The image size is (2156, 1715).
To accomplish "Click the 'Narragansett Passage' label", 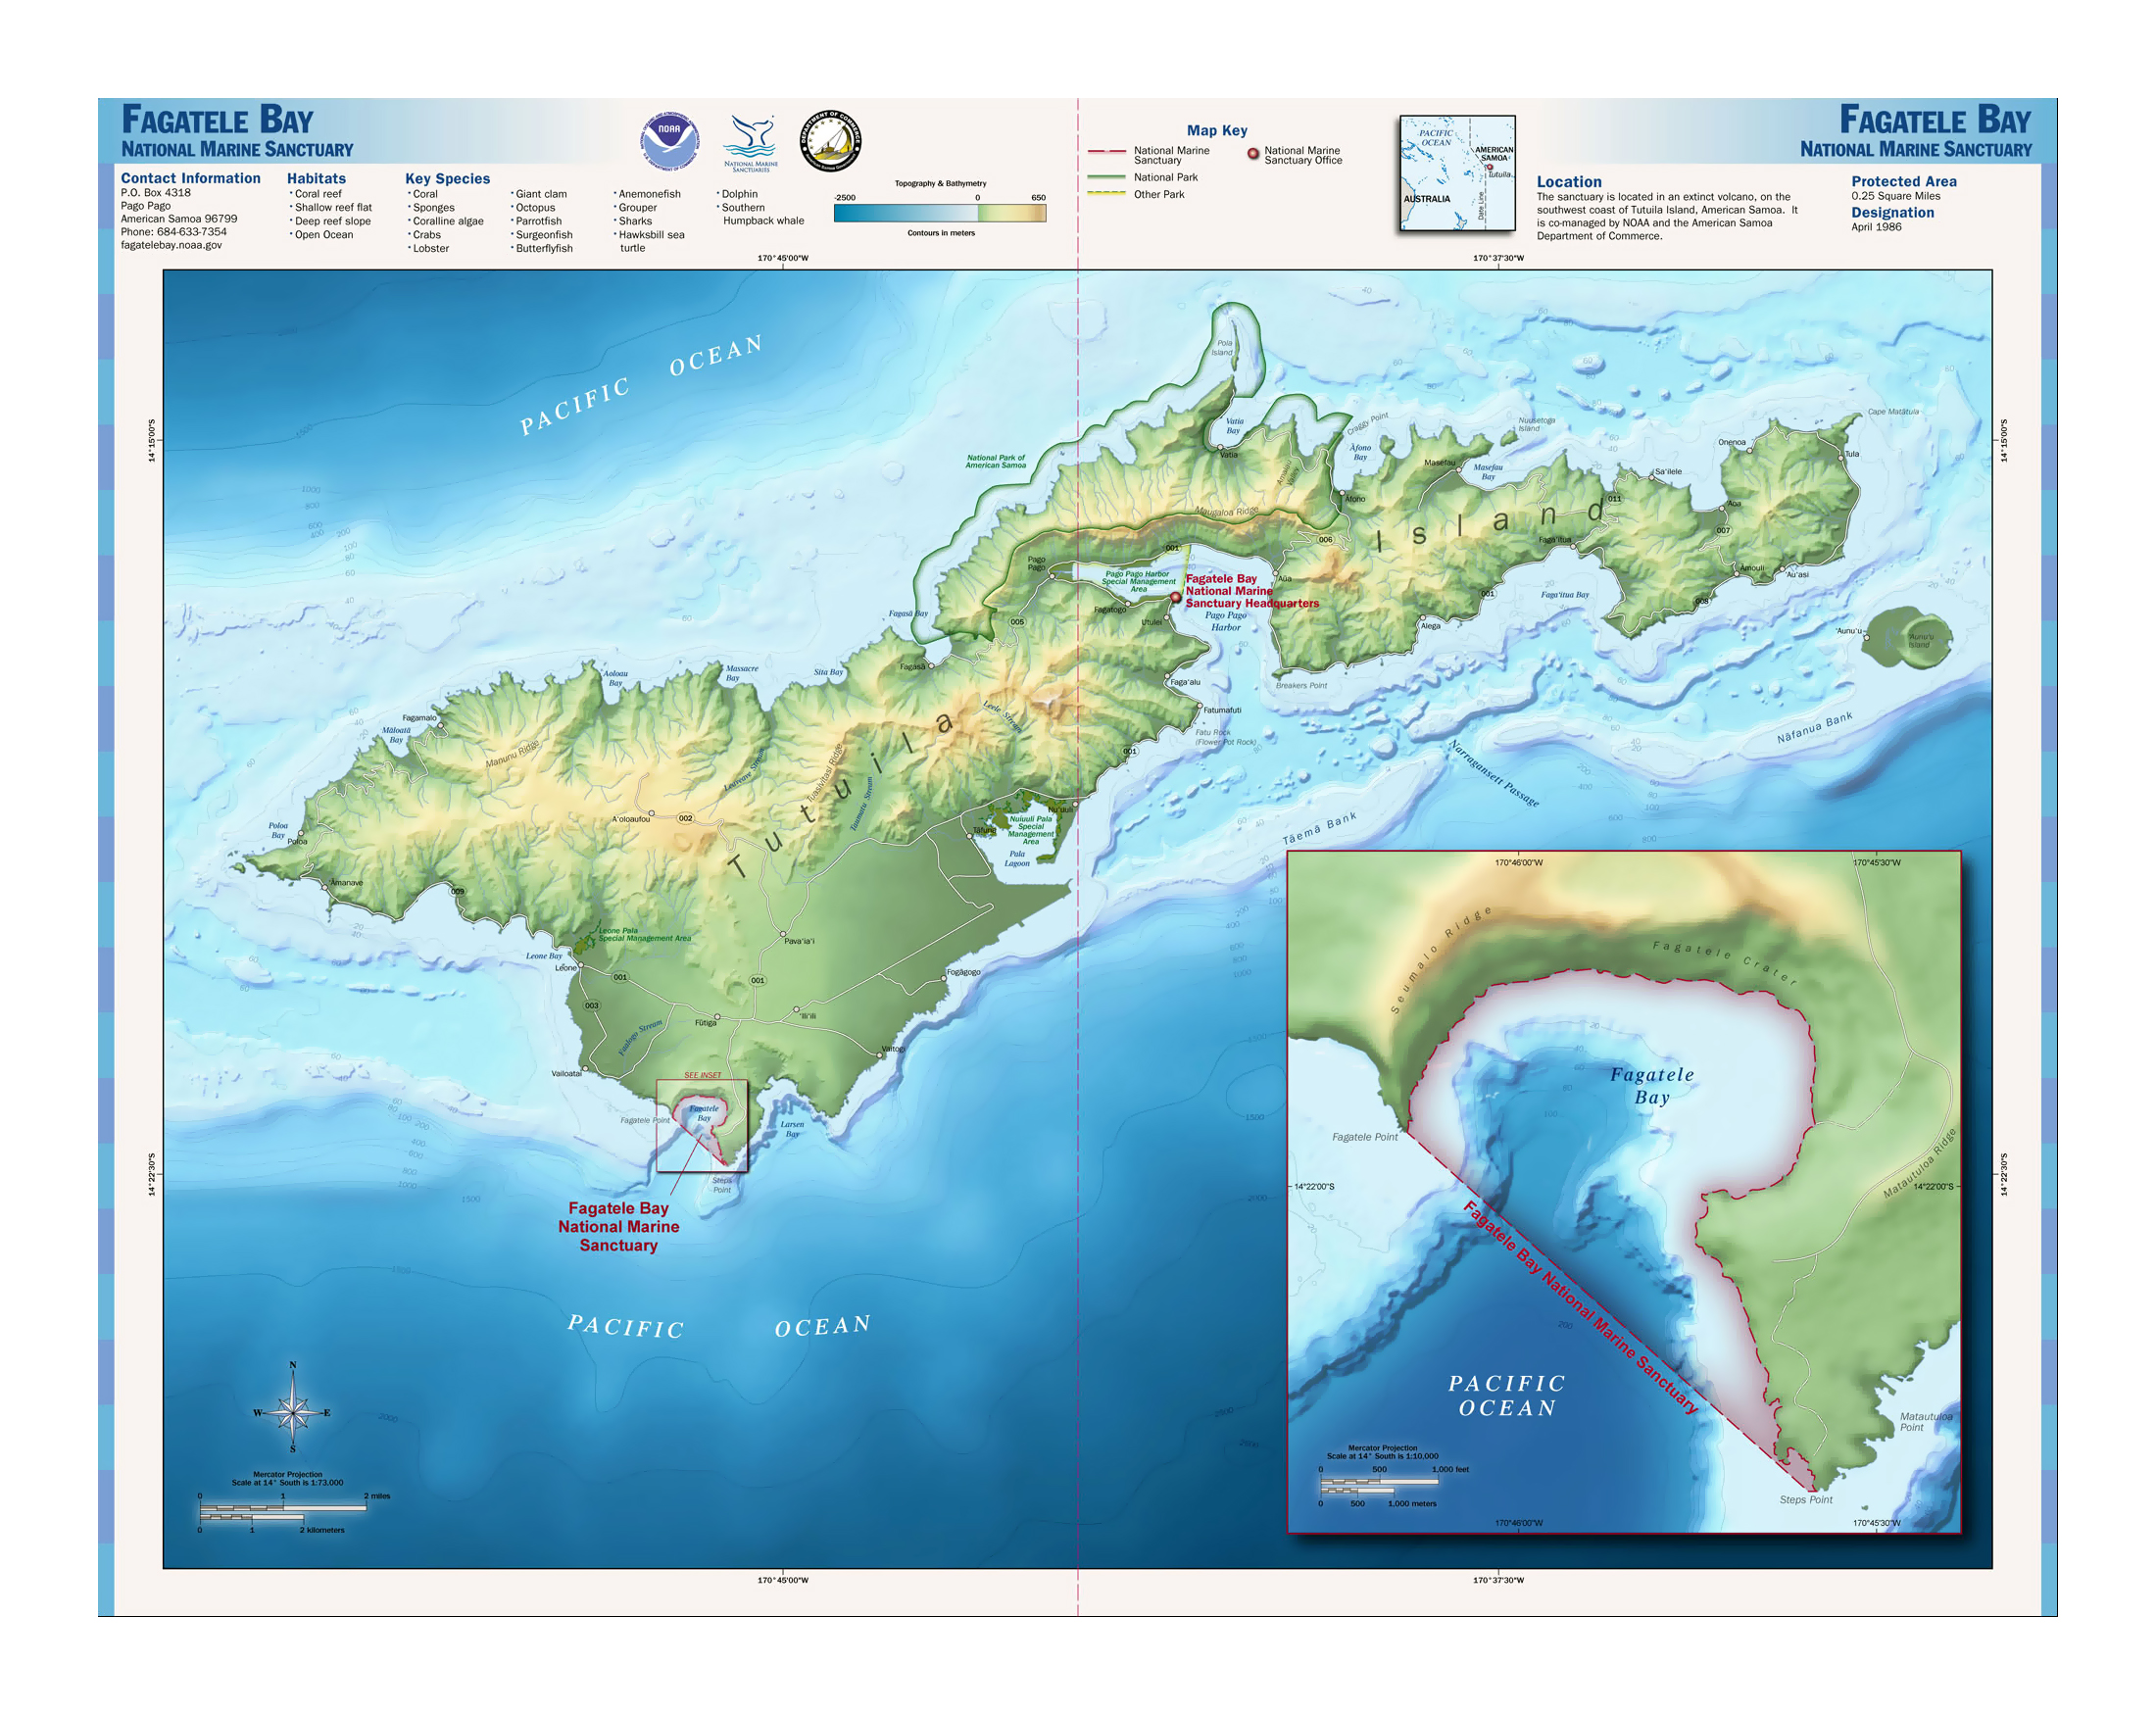I will (1494, 773).
